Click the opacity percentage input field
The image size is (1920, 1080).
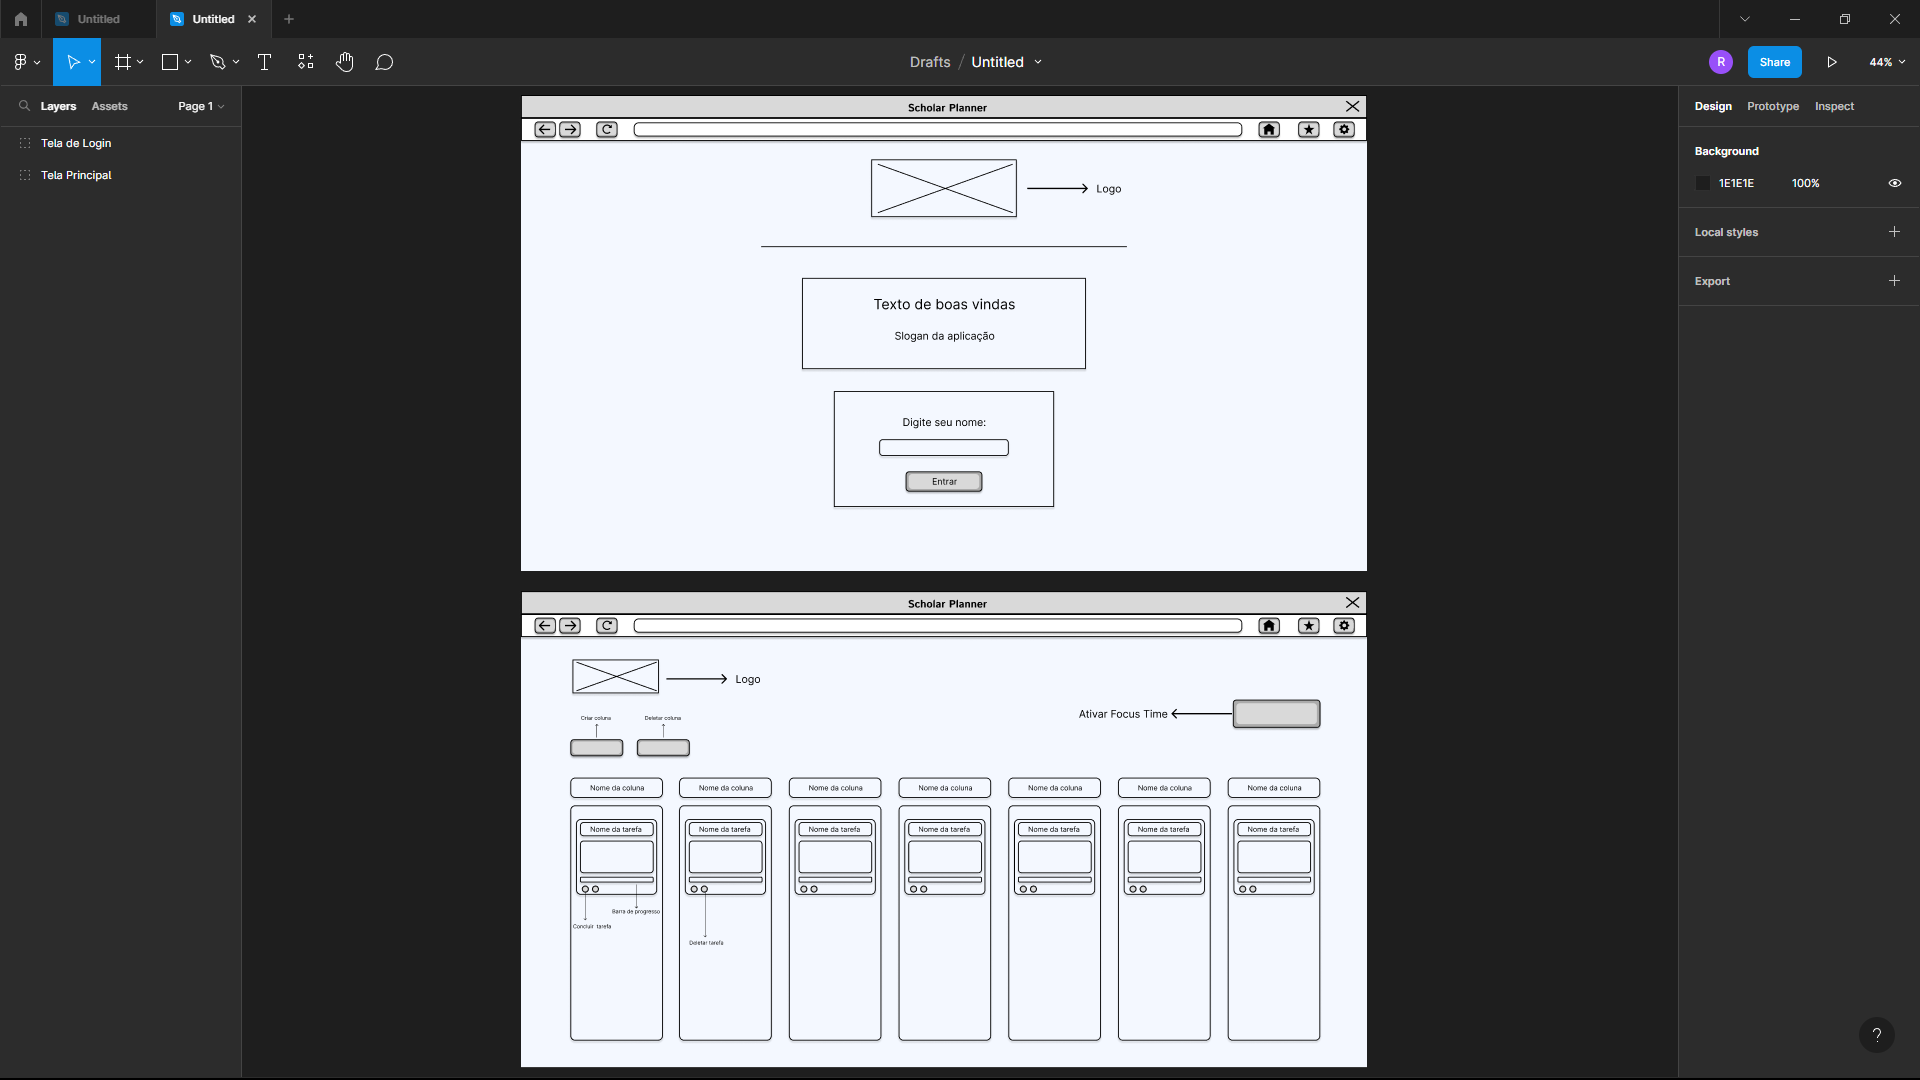[1805, 183]
